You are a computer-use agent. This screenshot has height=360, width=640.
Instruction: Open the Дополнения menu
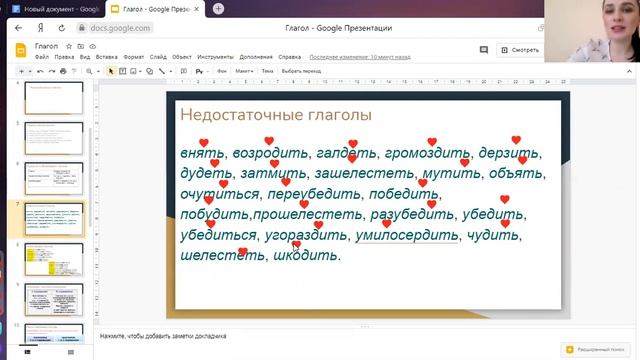coord(256,57)
